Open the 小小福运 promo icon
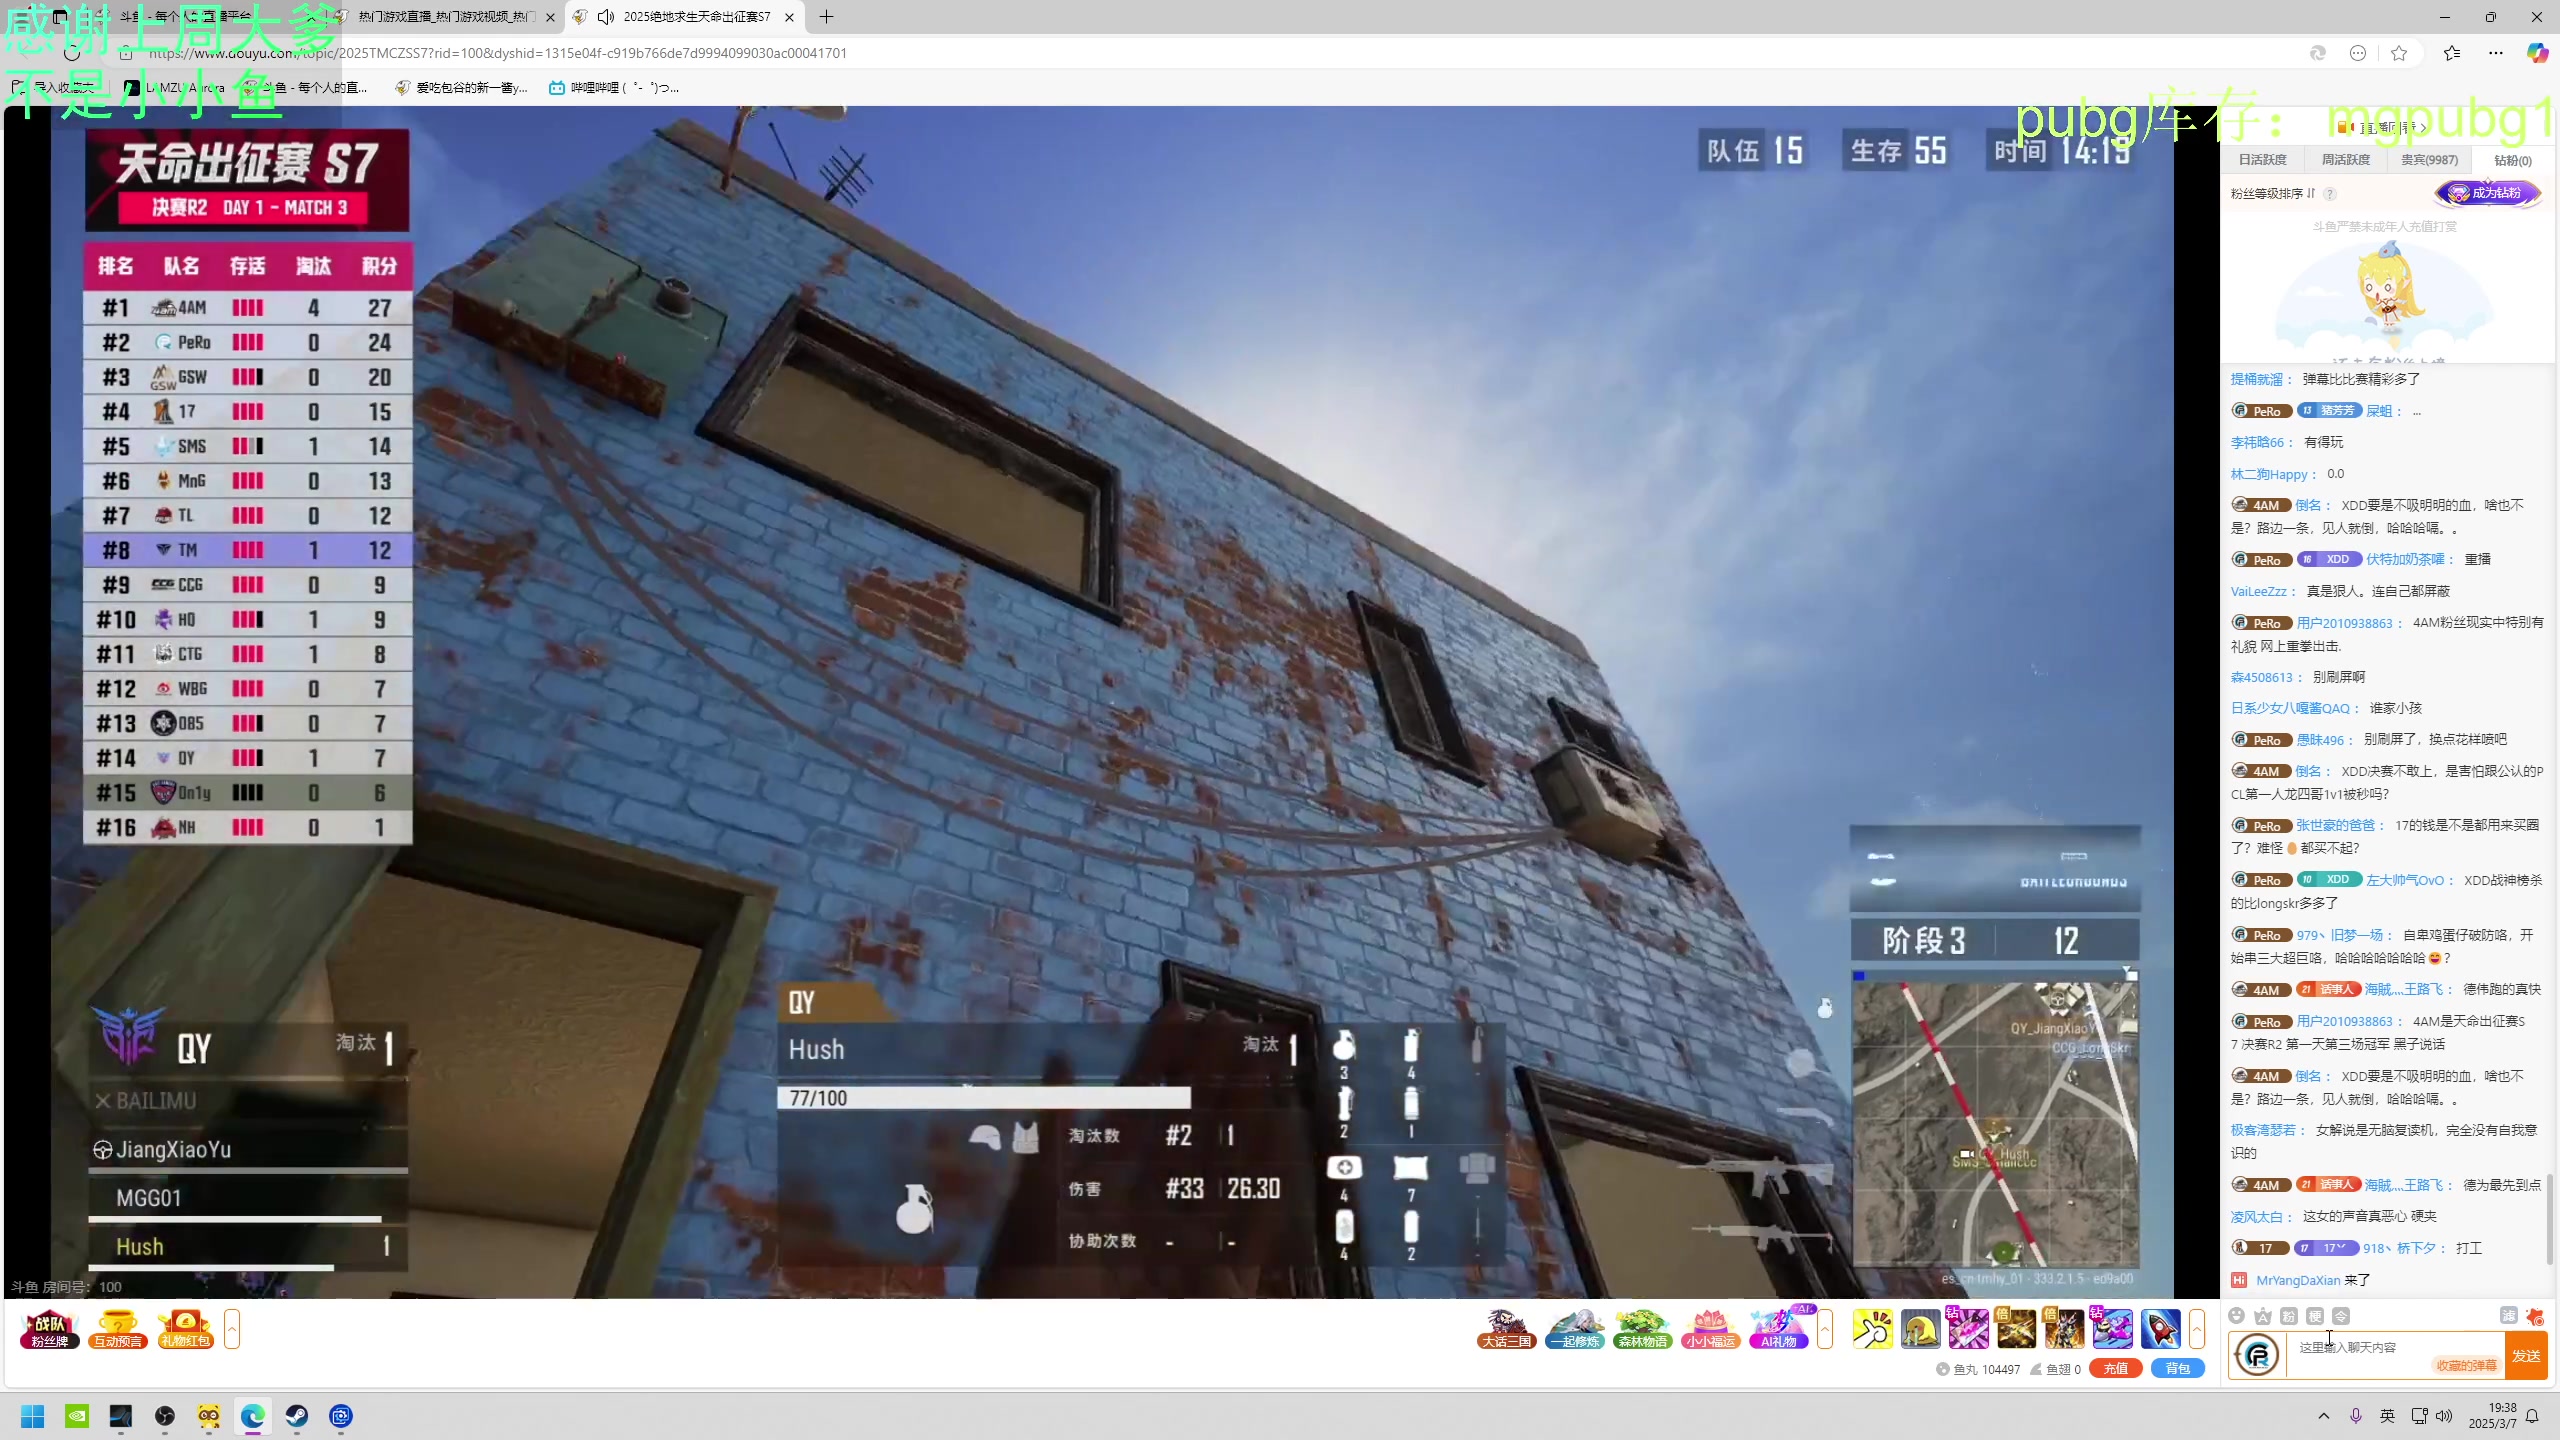Image resolution: width=2560 pixels, height=1440 pixels. tap(1710, 1329)
